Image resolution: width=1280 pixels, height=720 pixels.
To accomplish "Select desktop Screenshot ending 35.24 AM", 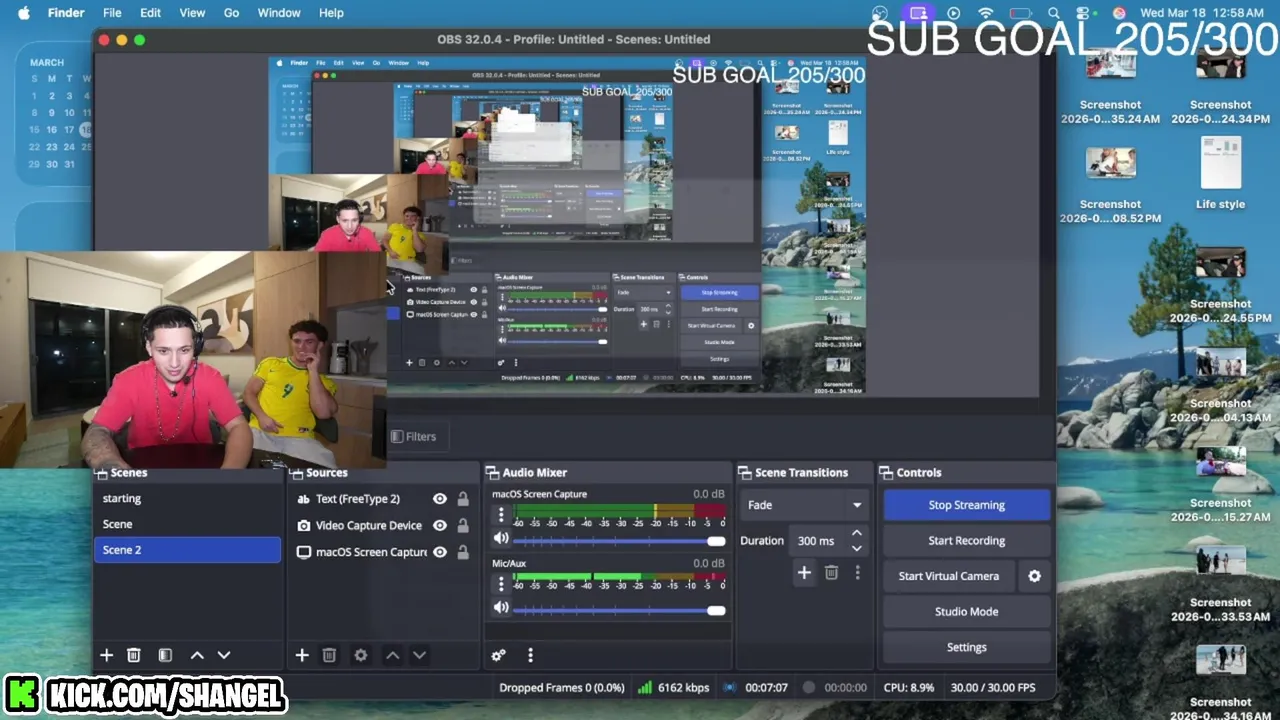I will point(1110,88).
